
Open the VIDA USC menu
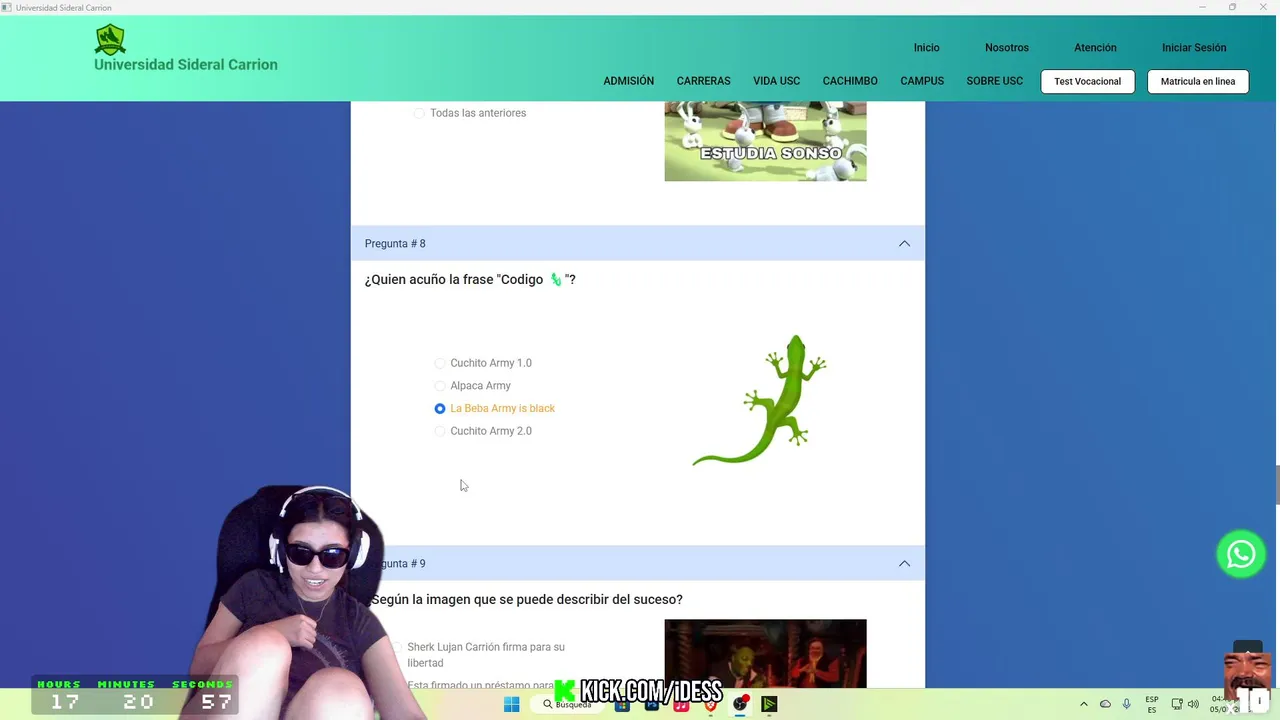point(777,81)
